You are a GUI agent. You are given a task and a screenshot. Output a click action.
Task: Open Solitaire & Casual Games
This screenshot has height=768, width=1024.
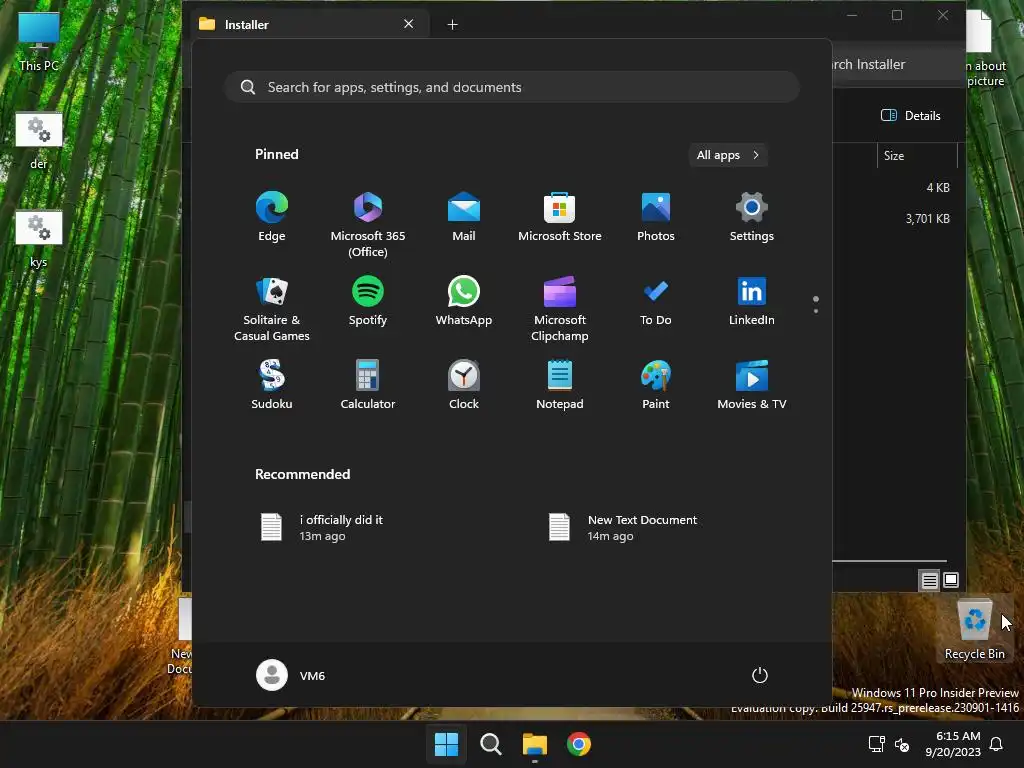tap(272, 308)
